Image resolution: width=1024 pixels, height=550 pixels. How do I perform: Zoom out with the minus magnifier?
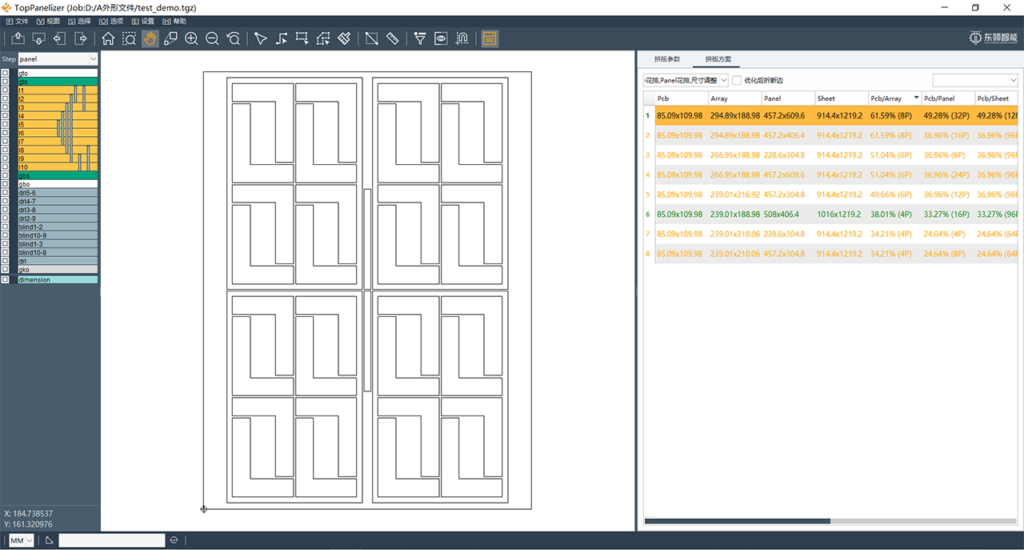[x=212, y=39]
